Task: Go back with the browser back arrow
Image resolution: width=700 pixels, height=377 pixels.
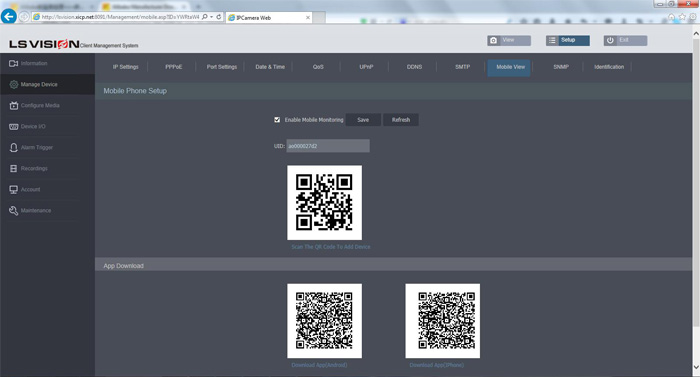Action: [8, 17]
